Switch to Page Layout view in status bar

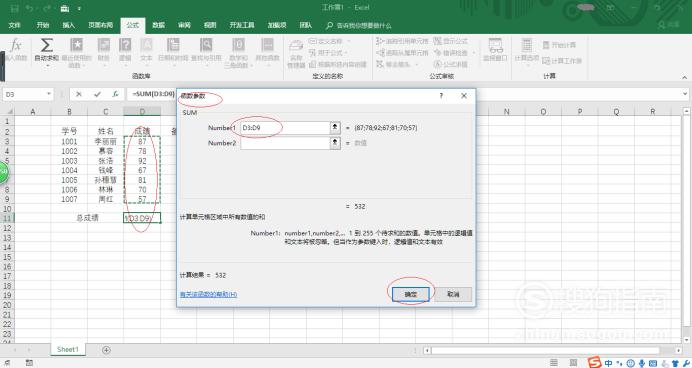click(x=573, y=363)
